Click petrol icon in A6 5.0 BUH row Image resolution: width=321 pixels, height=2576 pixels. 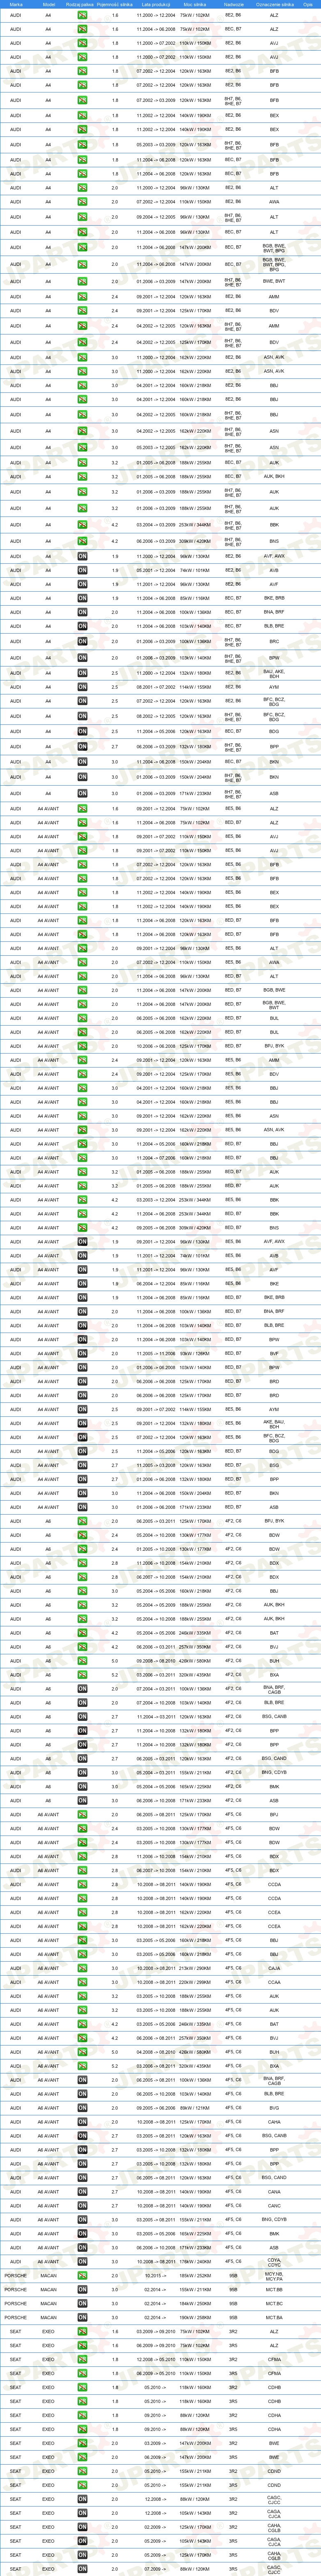82,1661
